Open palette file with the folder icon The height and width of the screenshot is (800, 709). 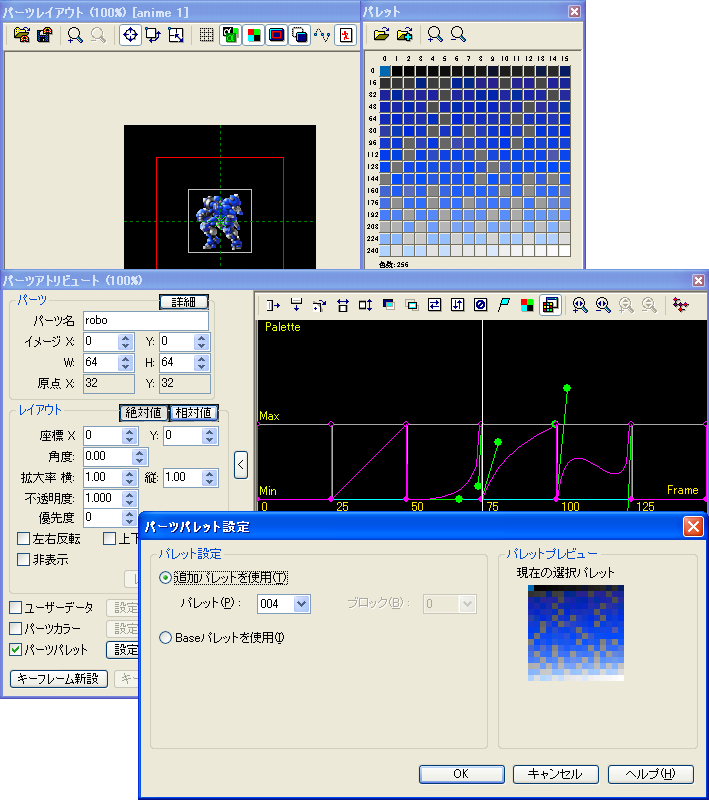(381, 34)
